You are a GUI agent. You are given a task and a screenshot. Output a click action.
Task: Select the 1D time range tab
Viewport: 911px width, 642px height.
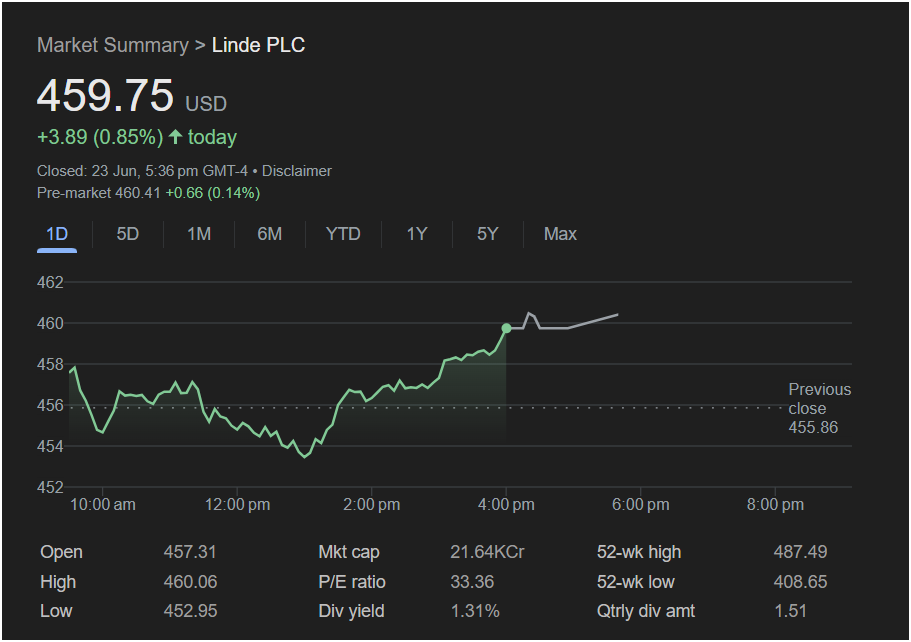pos(57,234)
